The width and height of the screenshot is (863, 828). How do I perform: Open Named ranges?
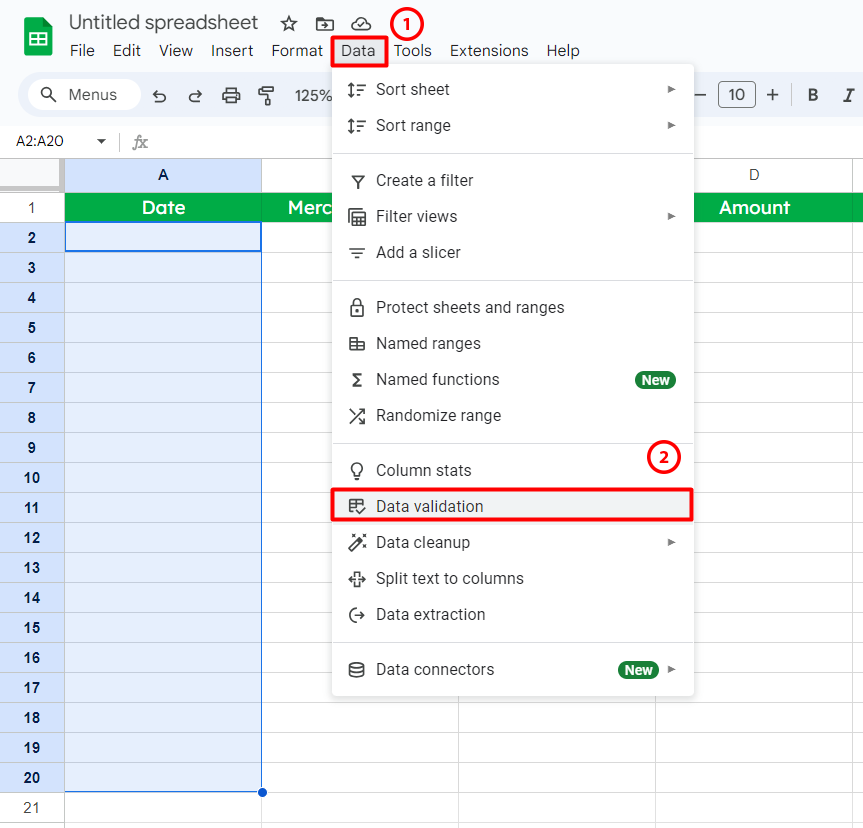(x=512, y=344)
